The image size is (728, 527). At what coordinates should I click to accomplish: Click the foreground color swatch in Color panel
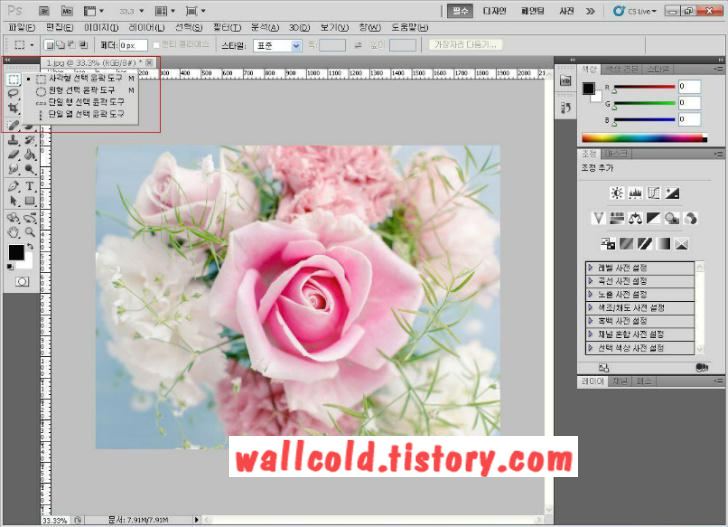tap(589, 88)
